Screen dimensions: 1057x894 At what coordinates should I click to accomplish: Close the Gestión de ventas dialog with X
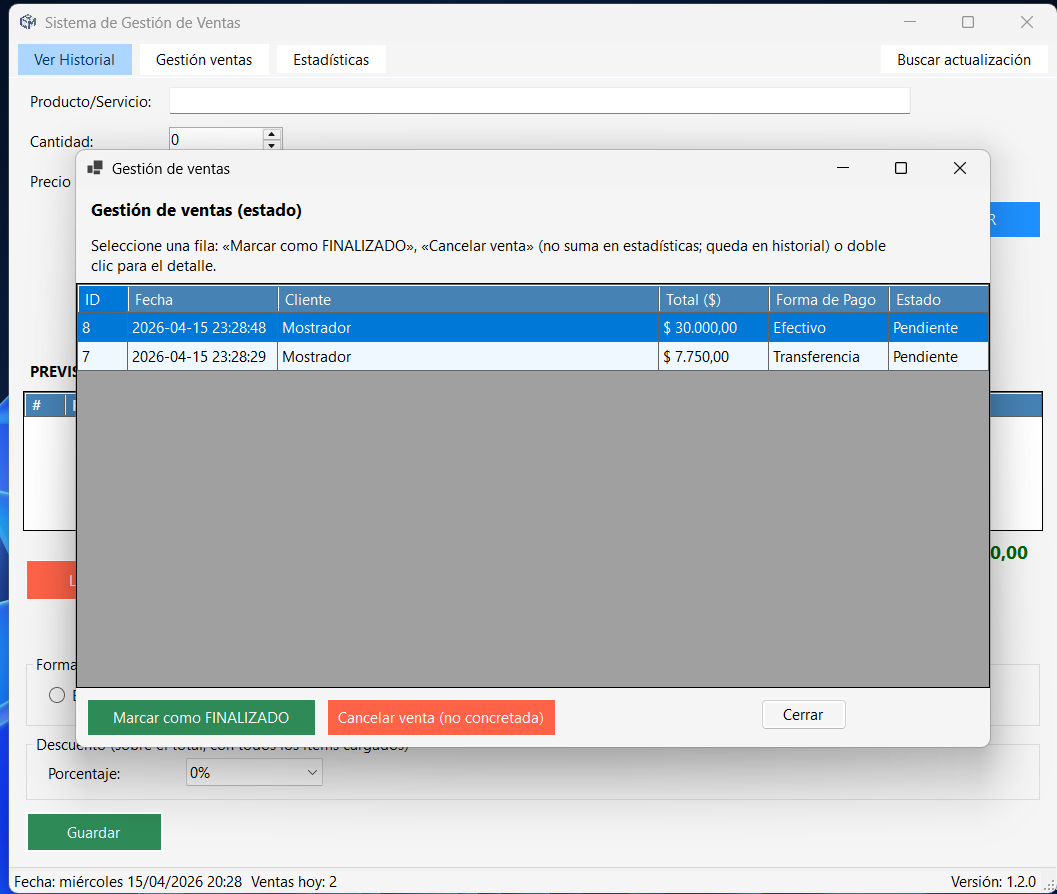pyautogui.click(x=960, y=168)
